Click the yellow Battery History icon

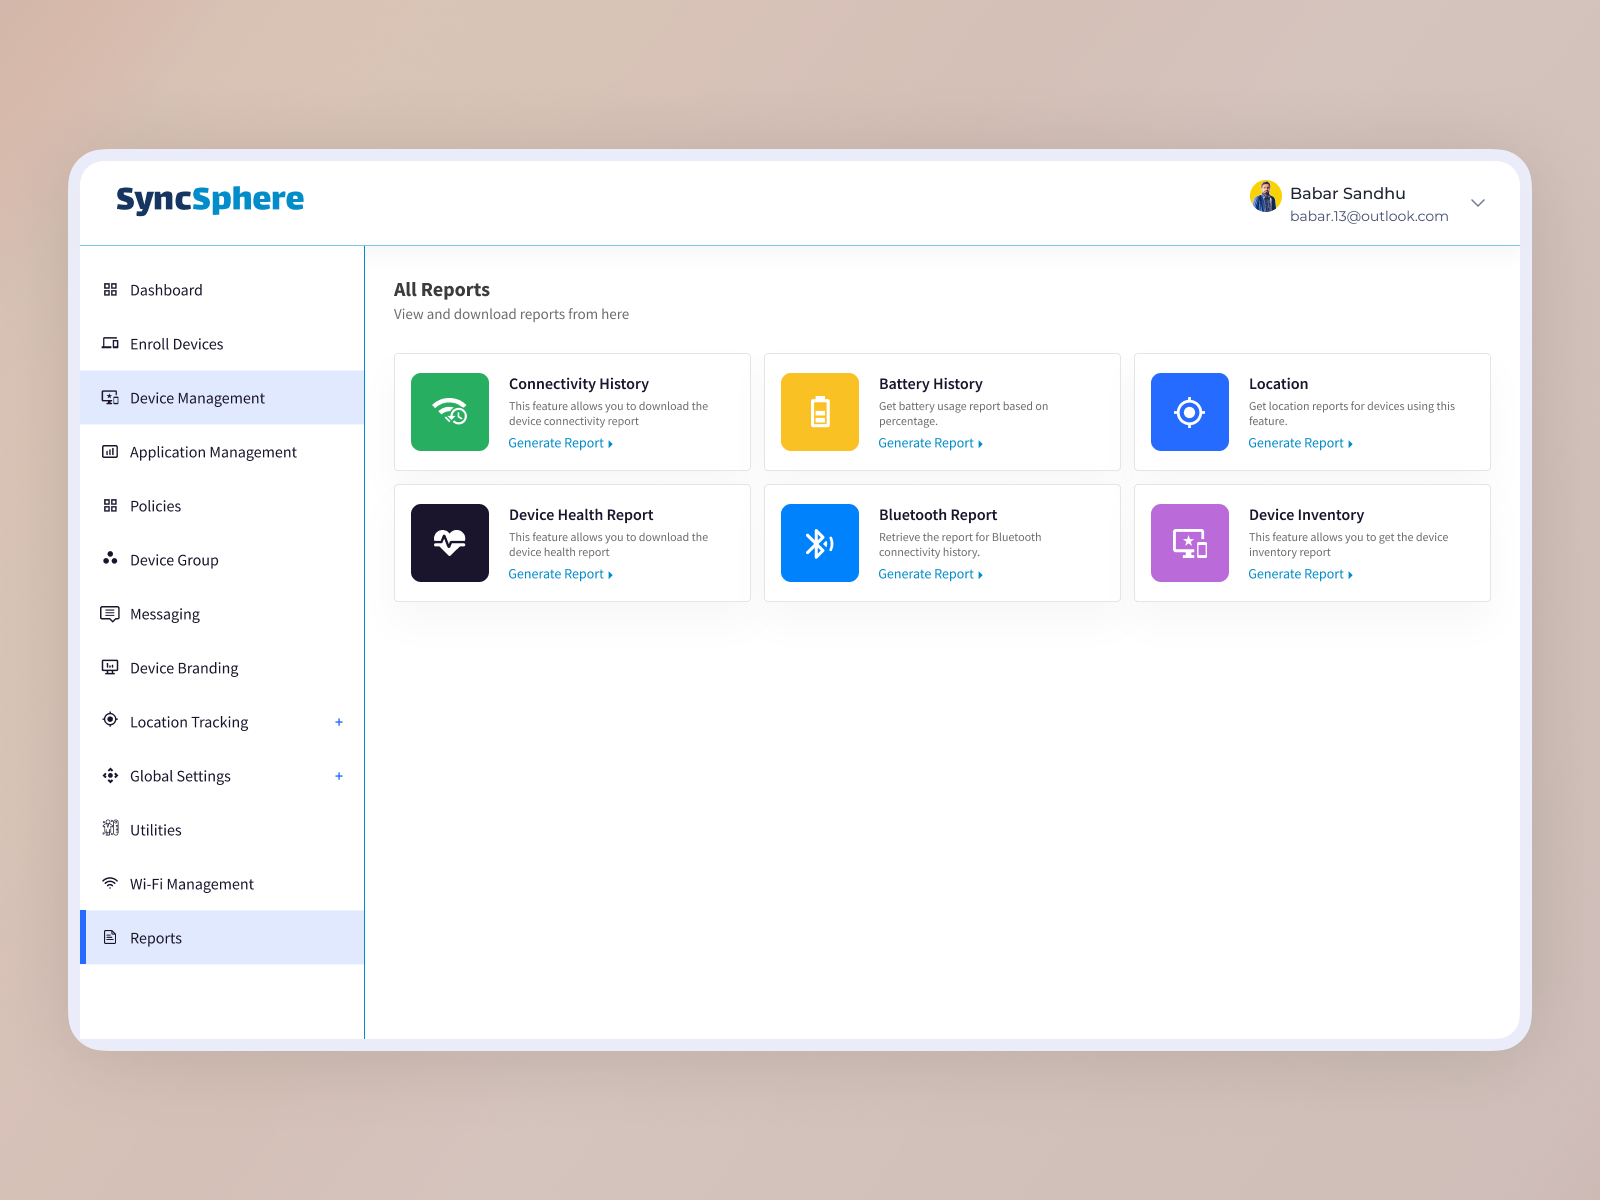[819, 412]
